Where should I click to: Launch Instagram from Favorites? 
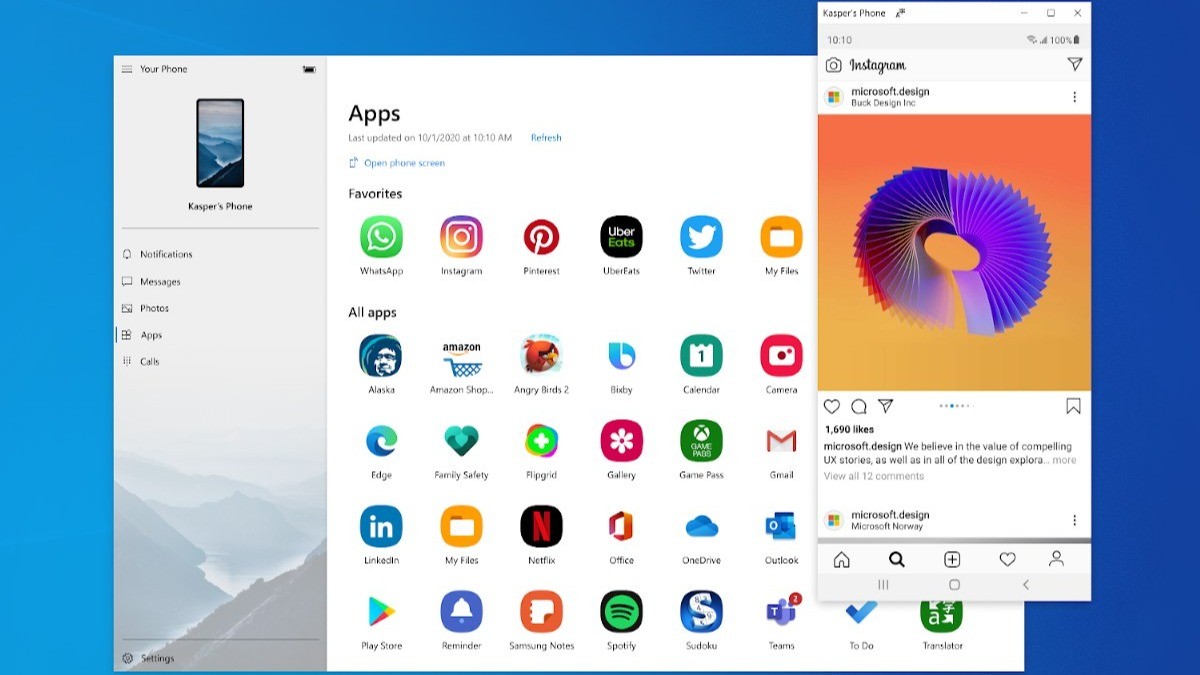click(461, 237)
